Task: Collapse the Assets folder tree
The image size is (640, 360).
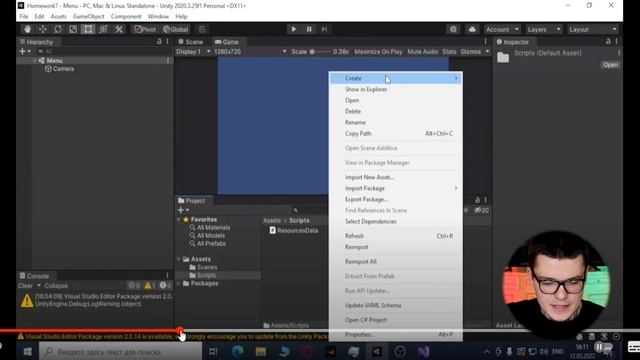Action: pos(179,259)
